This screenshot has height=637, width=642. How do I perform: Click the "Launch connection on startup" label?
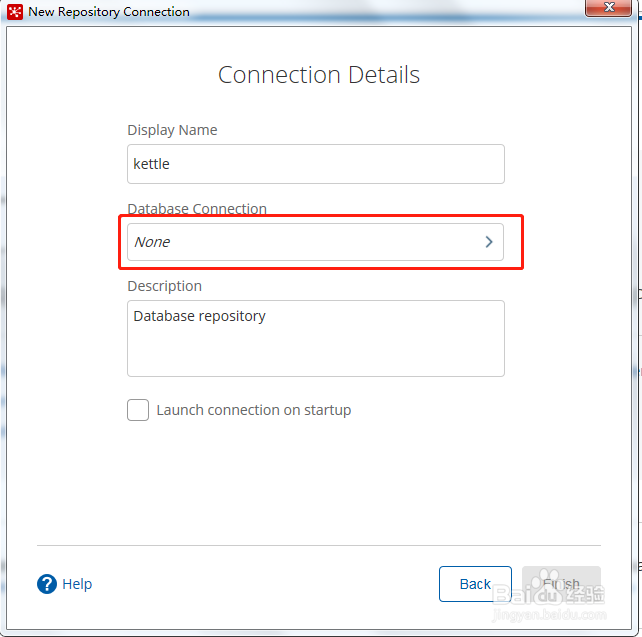click(x=254, y=410)
